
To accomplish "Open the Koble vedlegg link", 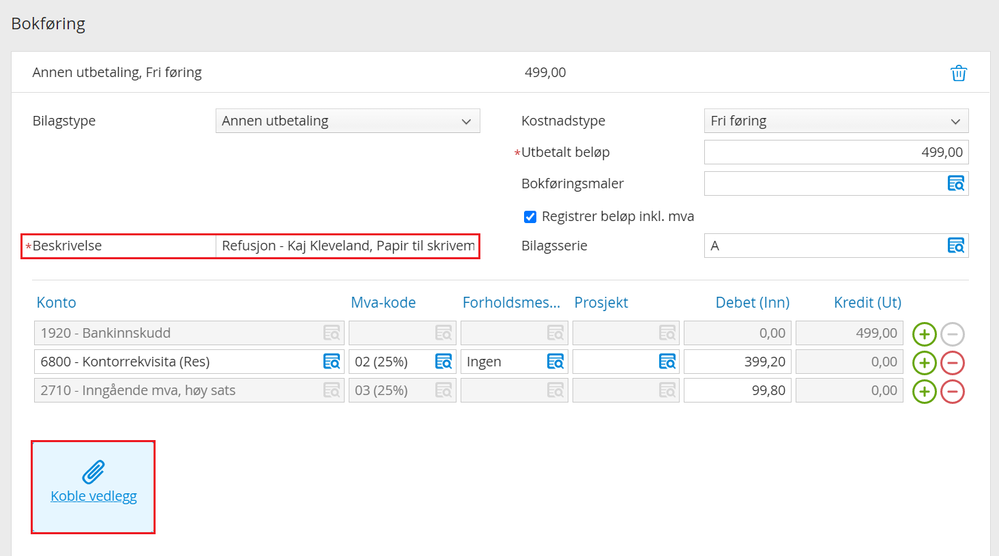I will 94,496.
